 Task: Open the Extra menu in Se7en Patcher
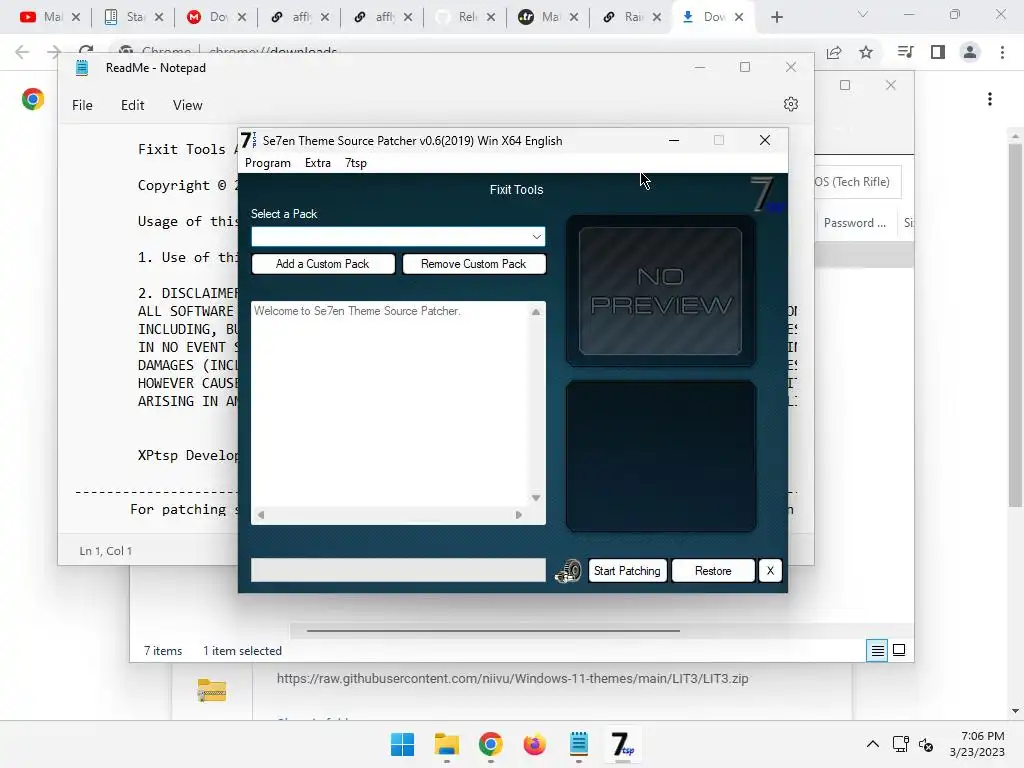coord(317,163)
